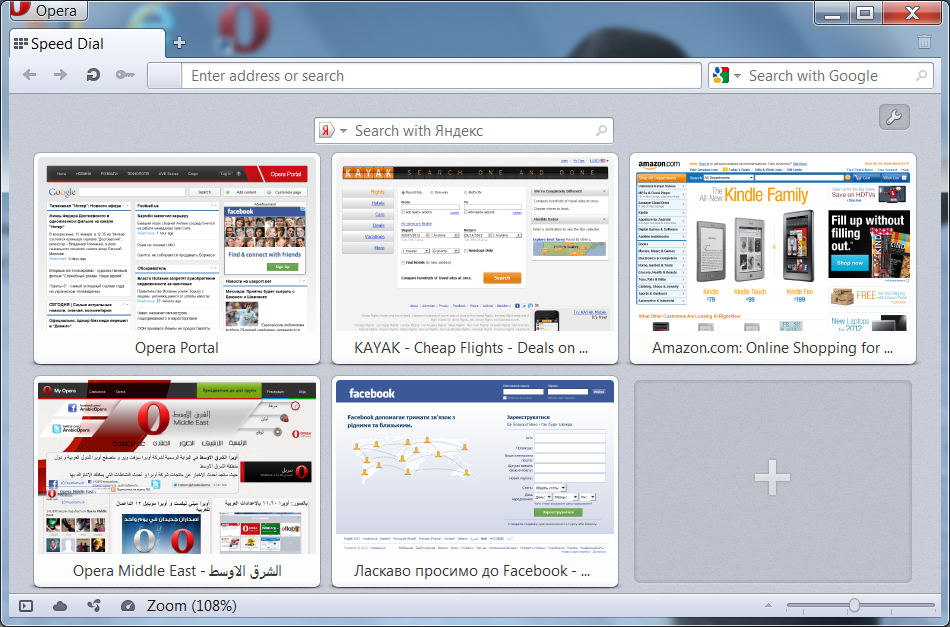Viewport: 950px width, 627px height.
Task: Add a new speed dial entry
Action: pos(772,481)
